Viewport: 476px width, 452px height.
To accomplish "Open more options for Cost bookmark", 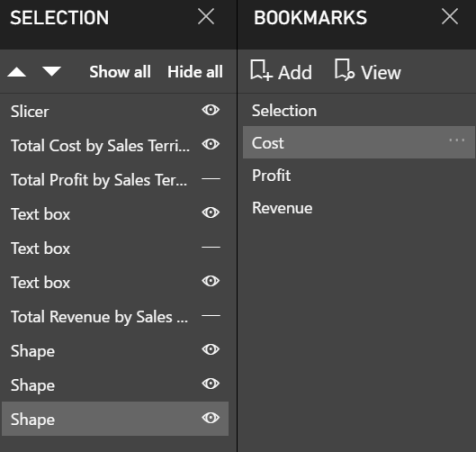I will point(457,140).
